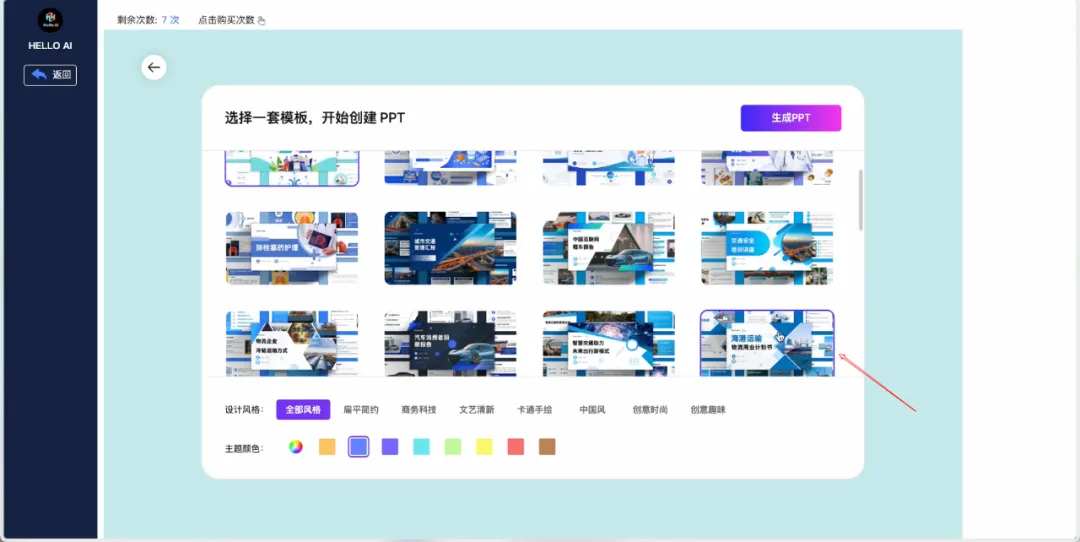Click the template list vertical scrollbar
Viewport: 1080px width, 542px height.
[860, 200]
